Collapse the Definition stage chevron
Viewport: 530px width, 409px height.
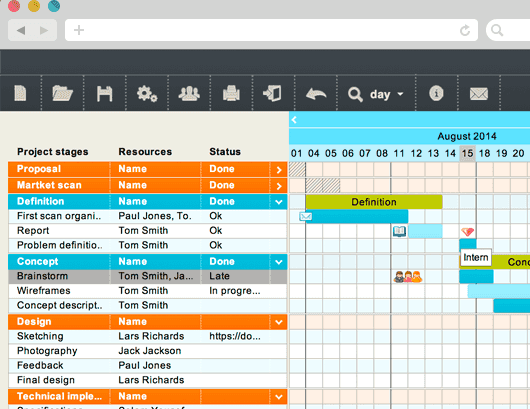279,202
